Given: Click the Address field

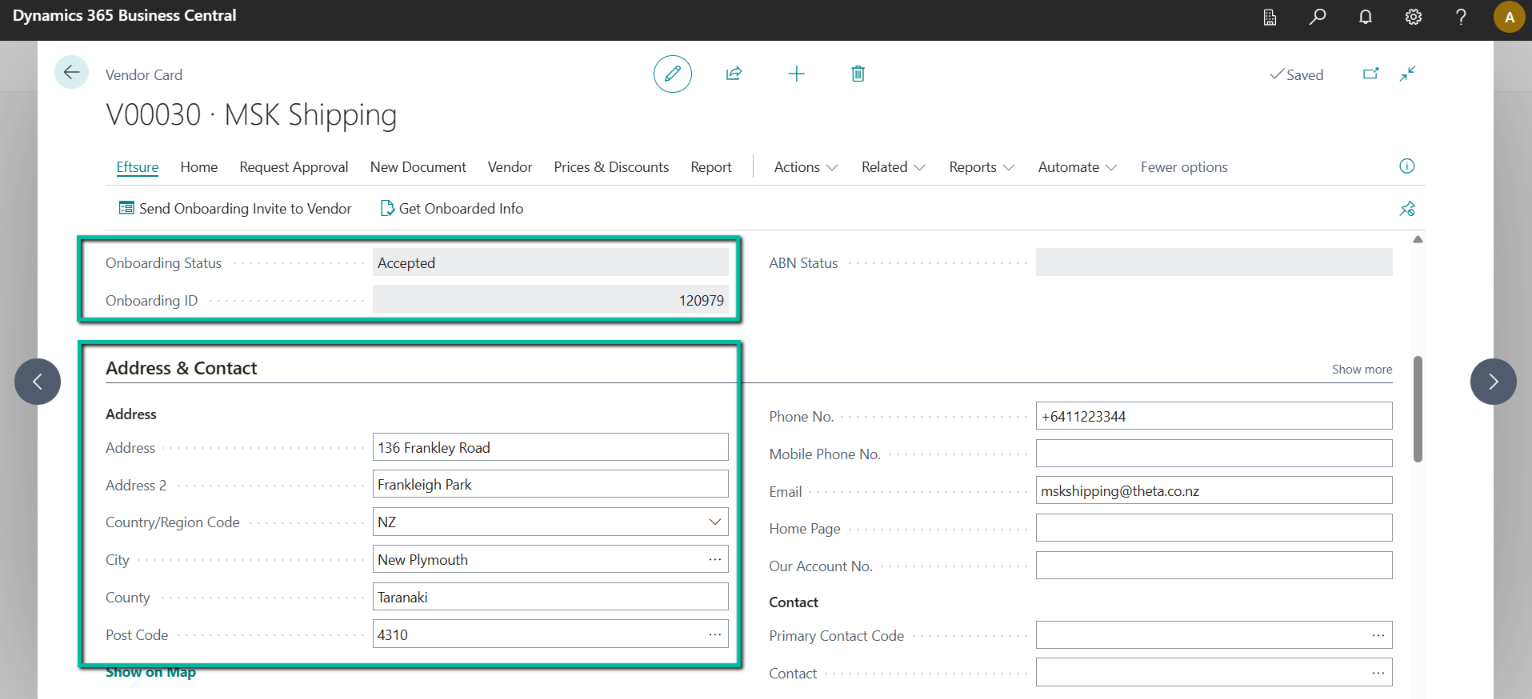Looking at the screenshot, I should 551,448.
